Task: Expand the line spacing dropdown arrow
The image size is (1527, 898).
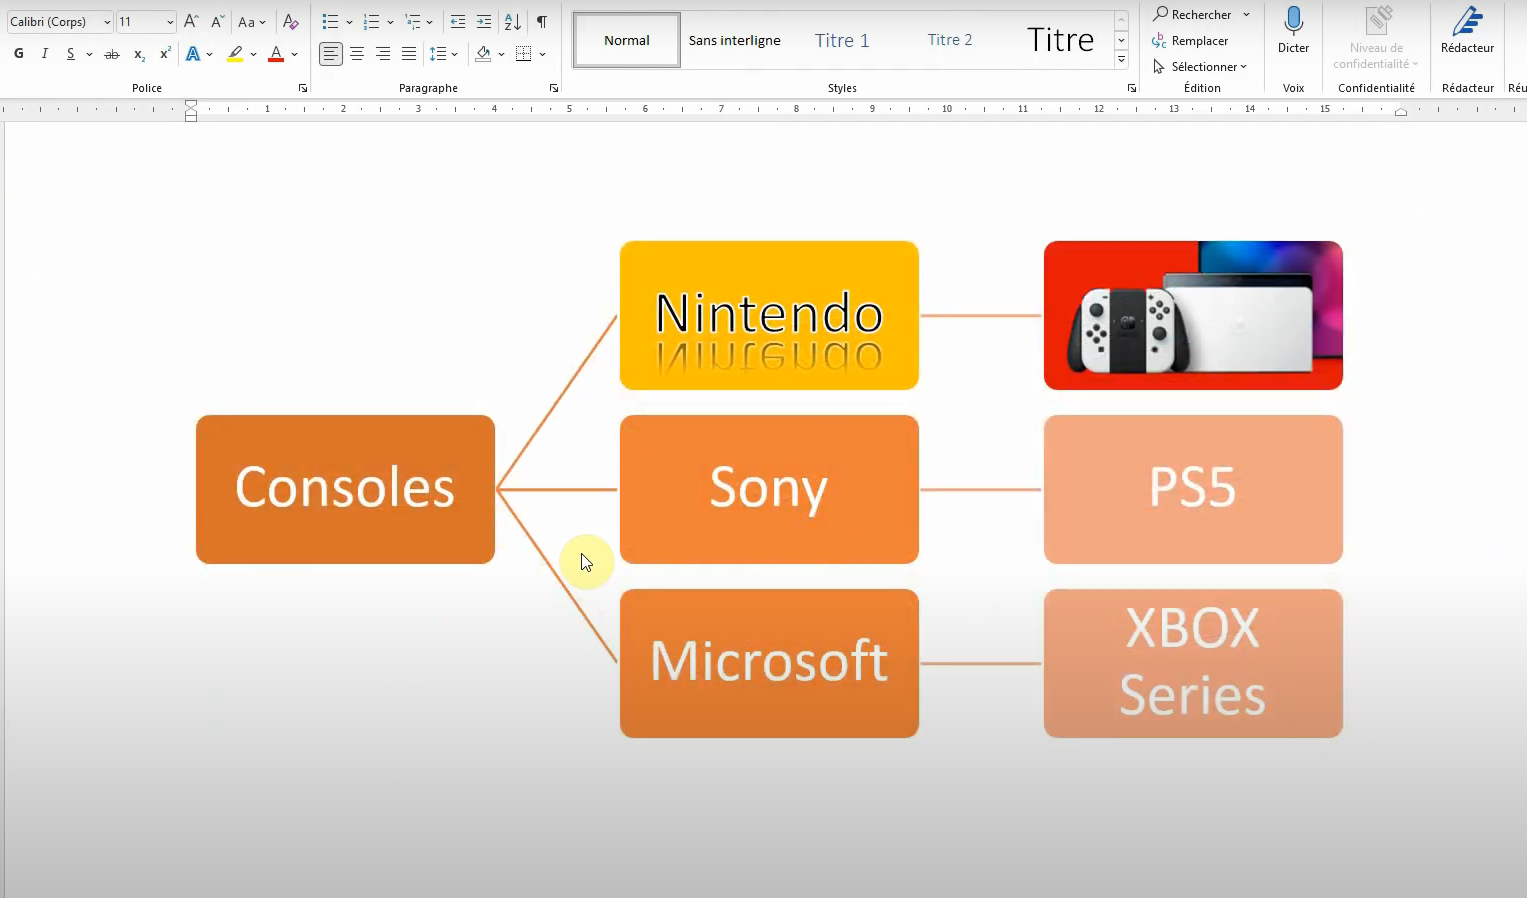Action: 455,54
